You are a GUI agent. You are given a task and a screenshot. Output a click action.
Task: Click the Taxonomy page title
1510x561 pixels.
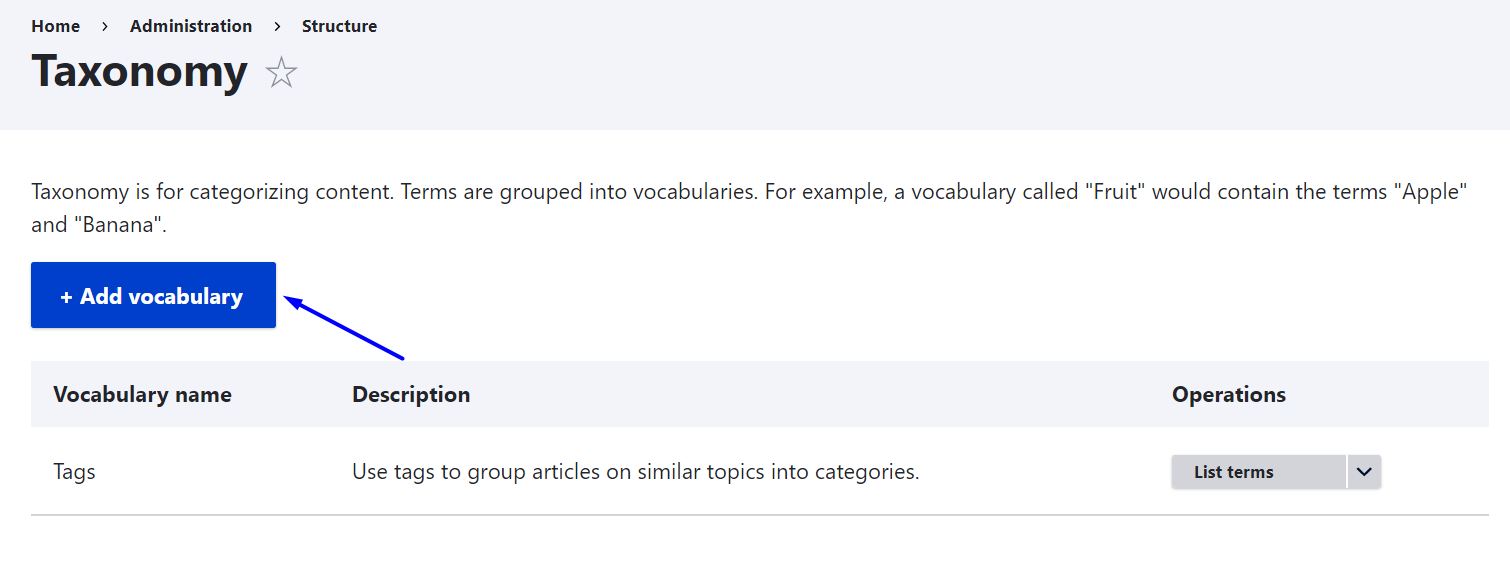pyautogui.click(x=139, y=72)
